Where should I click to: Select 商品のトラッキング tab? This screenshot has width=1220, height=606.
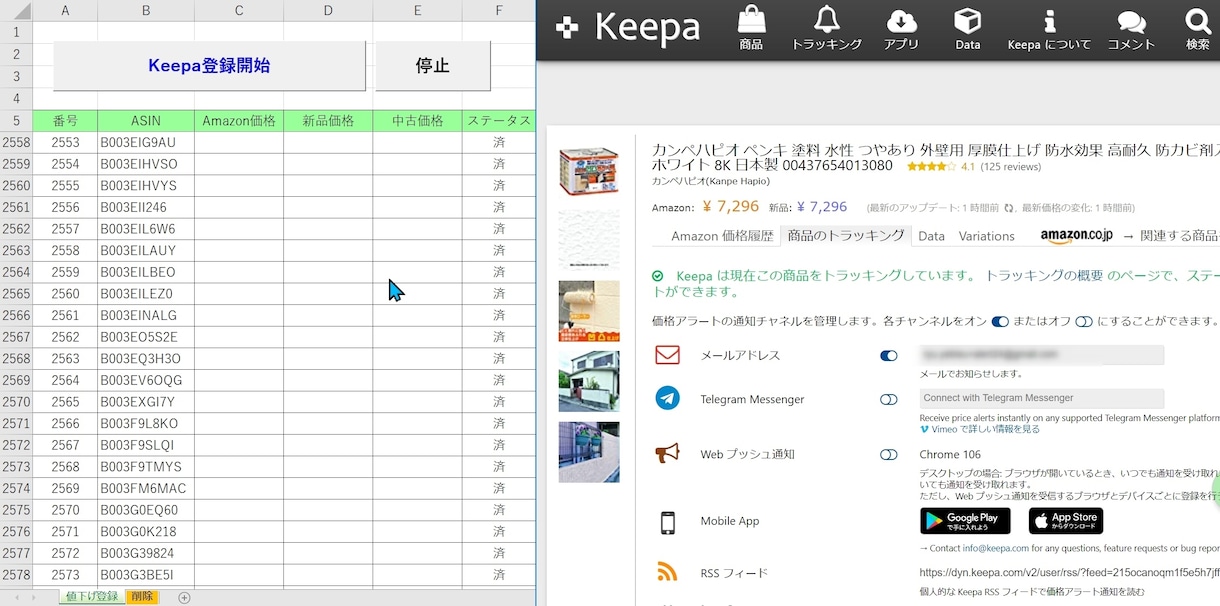846,235
